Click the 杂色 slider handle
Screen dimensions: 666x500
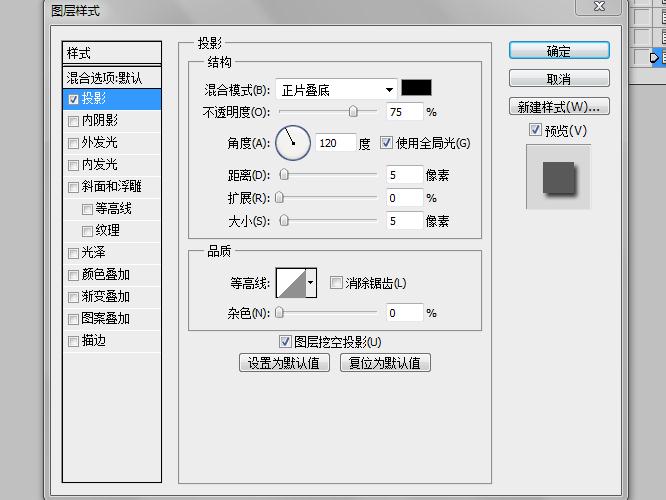coord(279,312)
